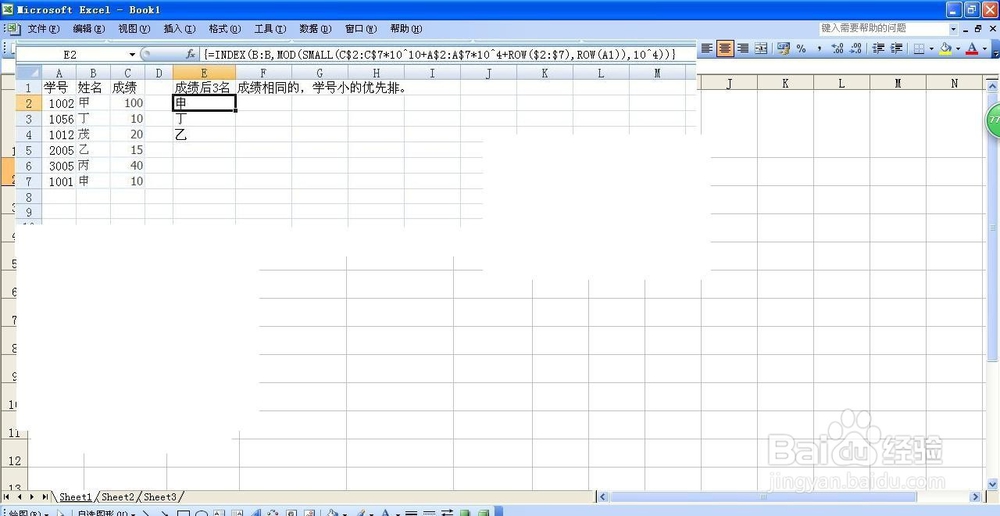Click the red Font Color icon

tap(972, 48)
